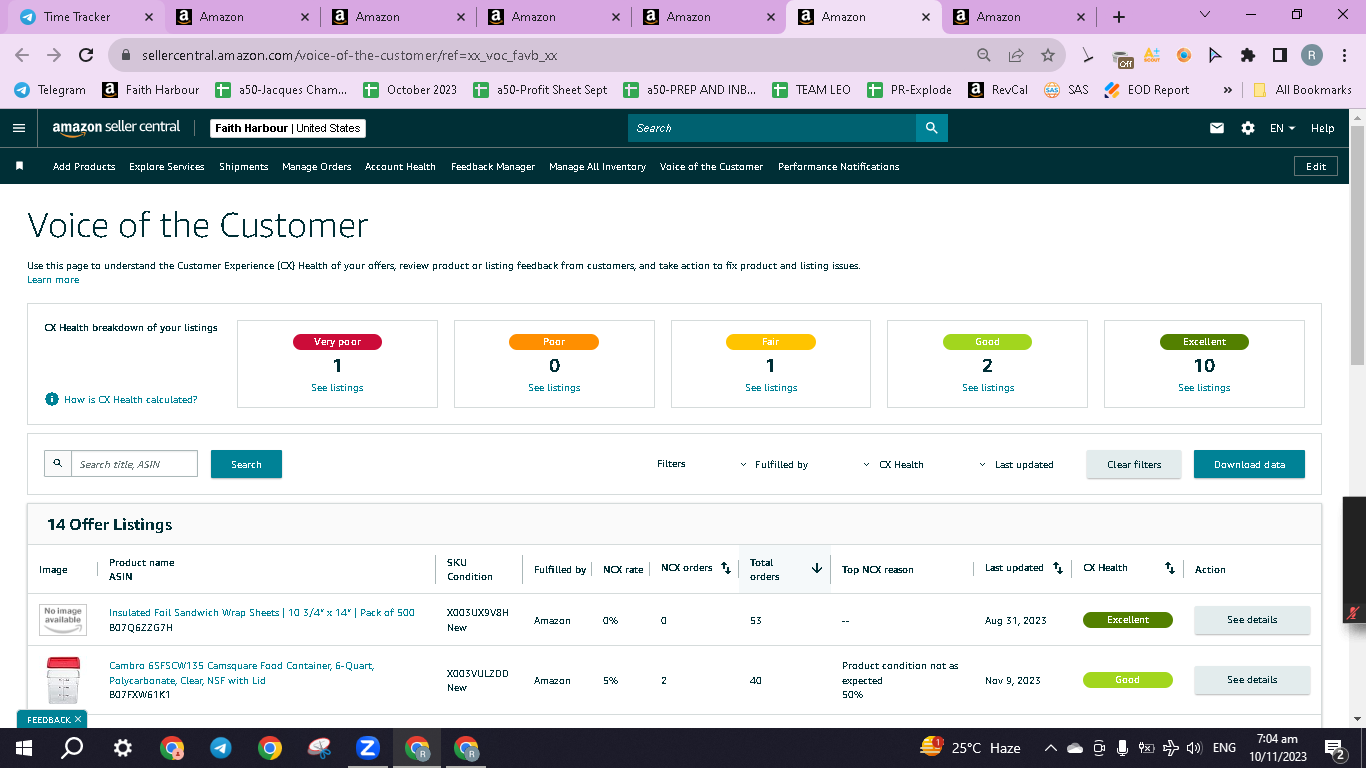
Task: Click the Cambro food container product thumbnail
Action: tap(62, 680)
